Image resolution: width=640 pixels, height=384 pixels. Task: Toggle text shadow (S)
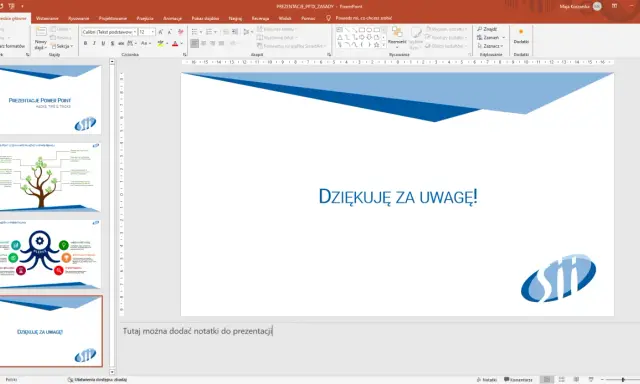(x=112, y=43)
